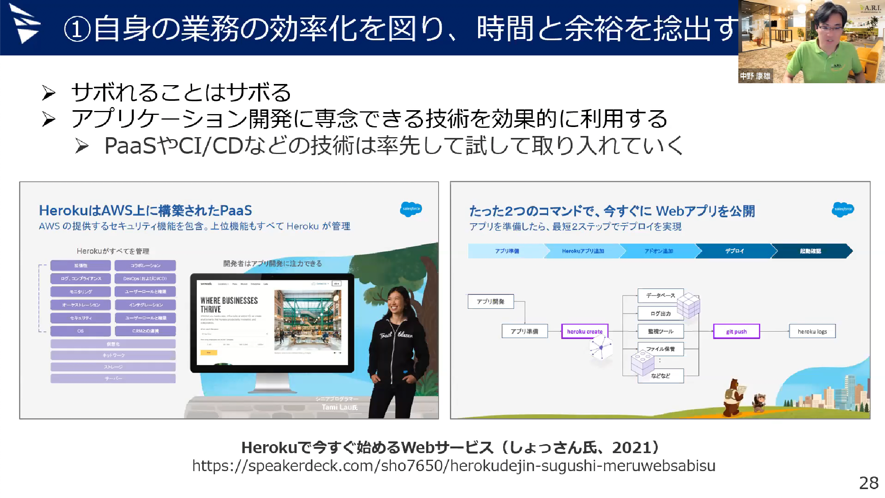885x498 pixels.
Task: Open the speakerdeck.com URL below the slides
Action: 454,466
